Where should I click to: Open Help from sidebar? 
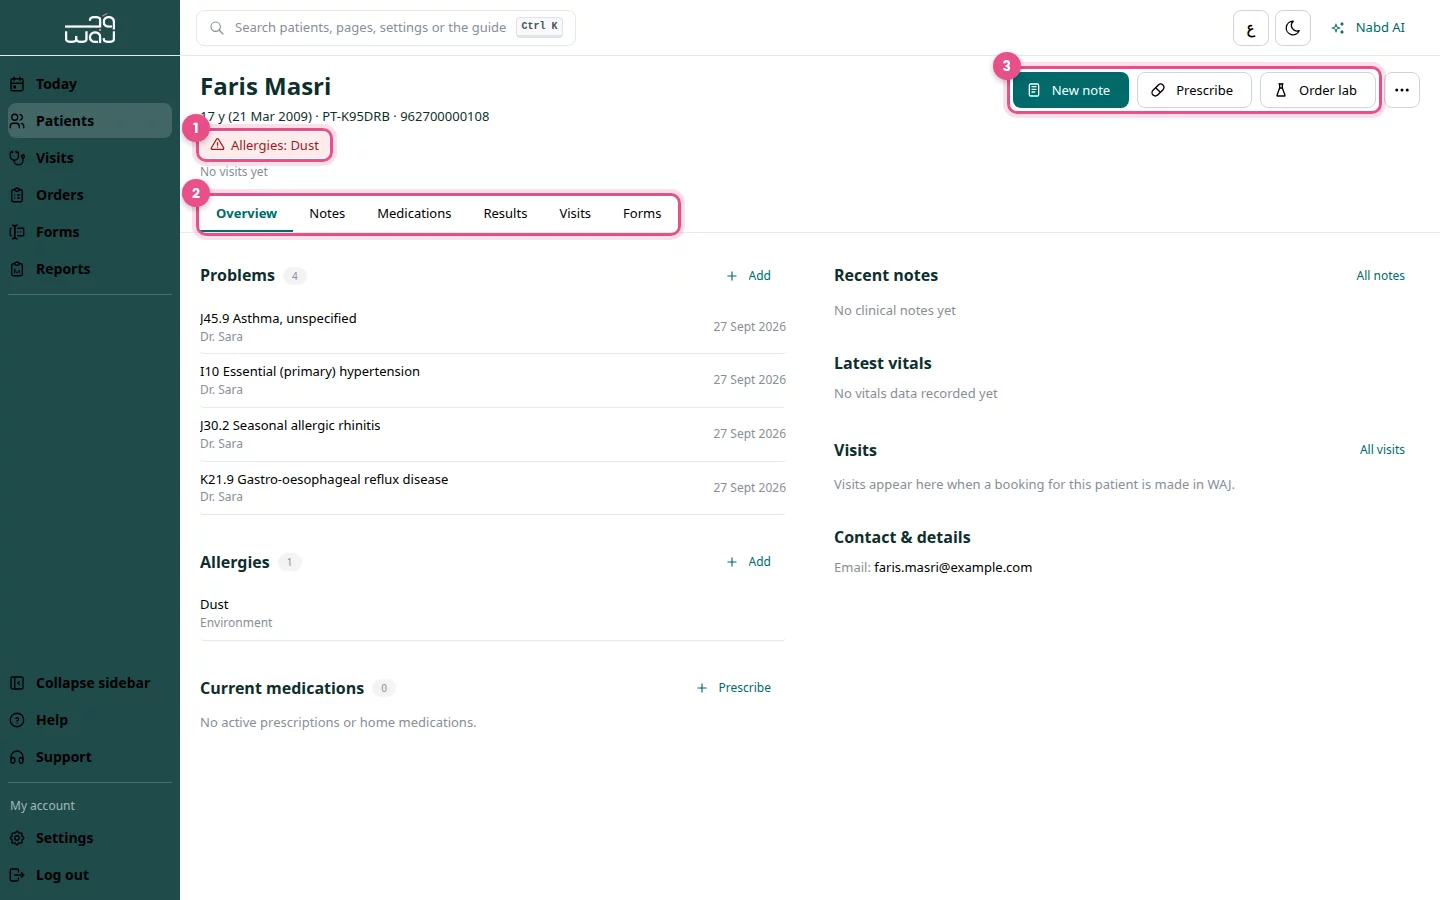pos(90,720)
